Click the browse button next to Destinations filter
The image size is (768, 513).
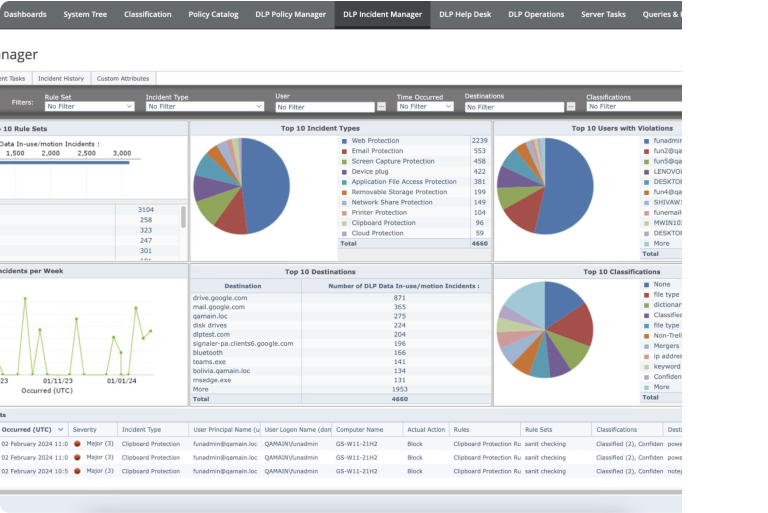click(571, 107)
